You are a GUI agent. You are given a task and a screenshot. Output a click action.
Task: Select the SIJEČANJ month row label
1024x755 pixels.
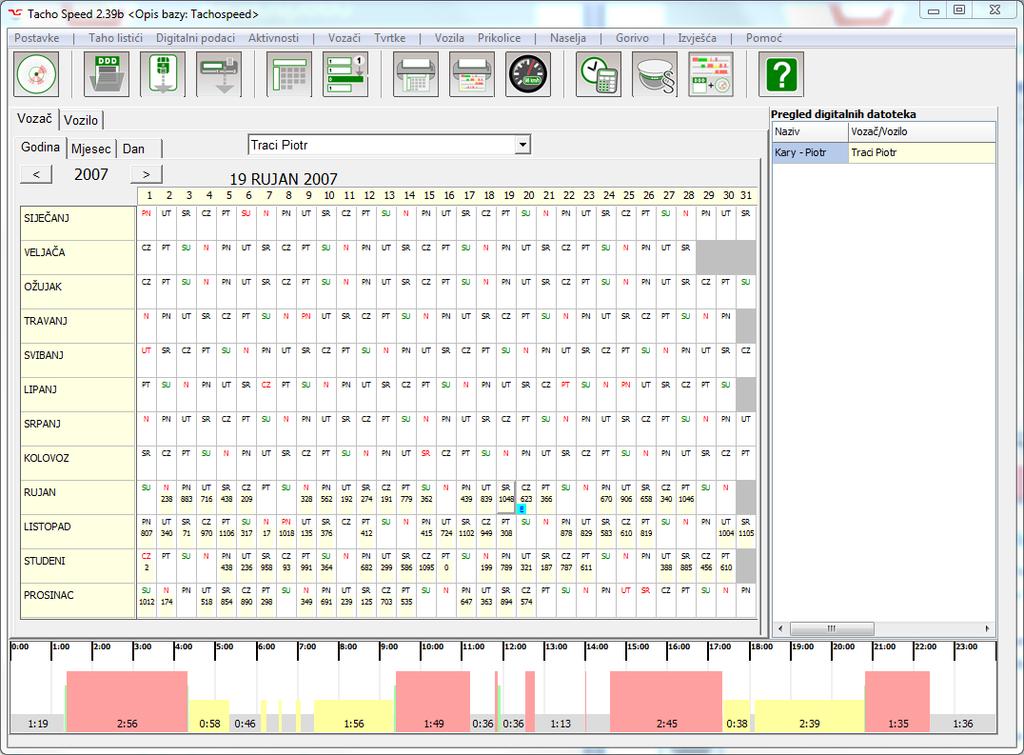point(78,223)
